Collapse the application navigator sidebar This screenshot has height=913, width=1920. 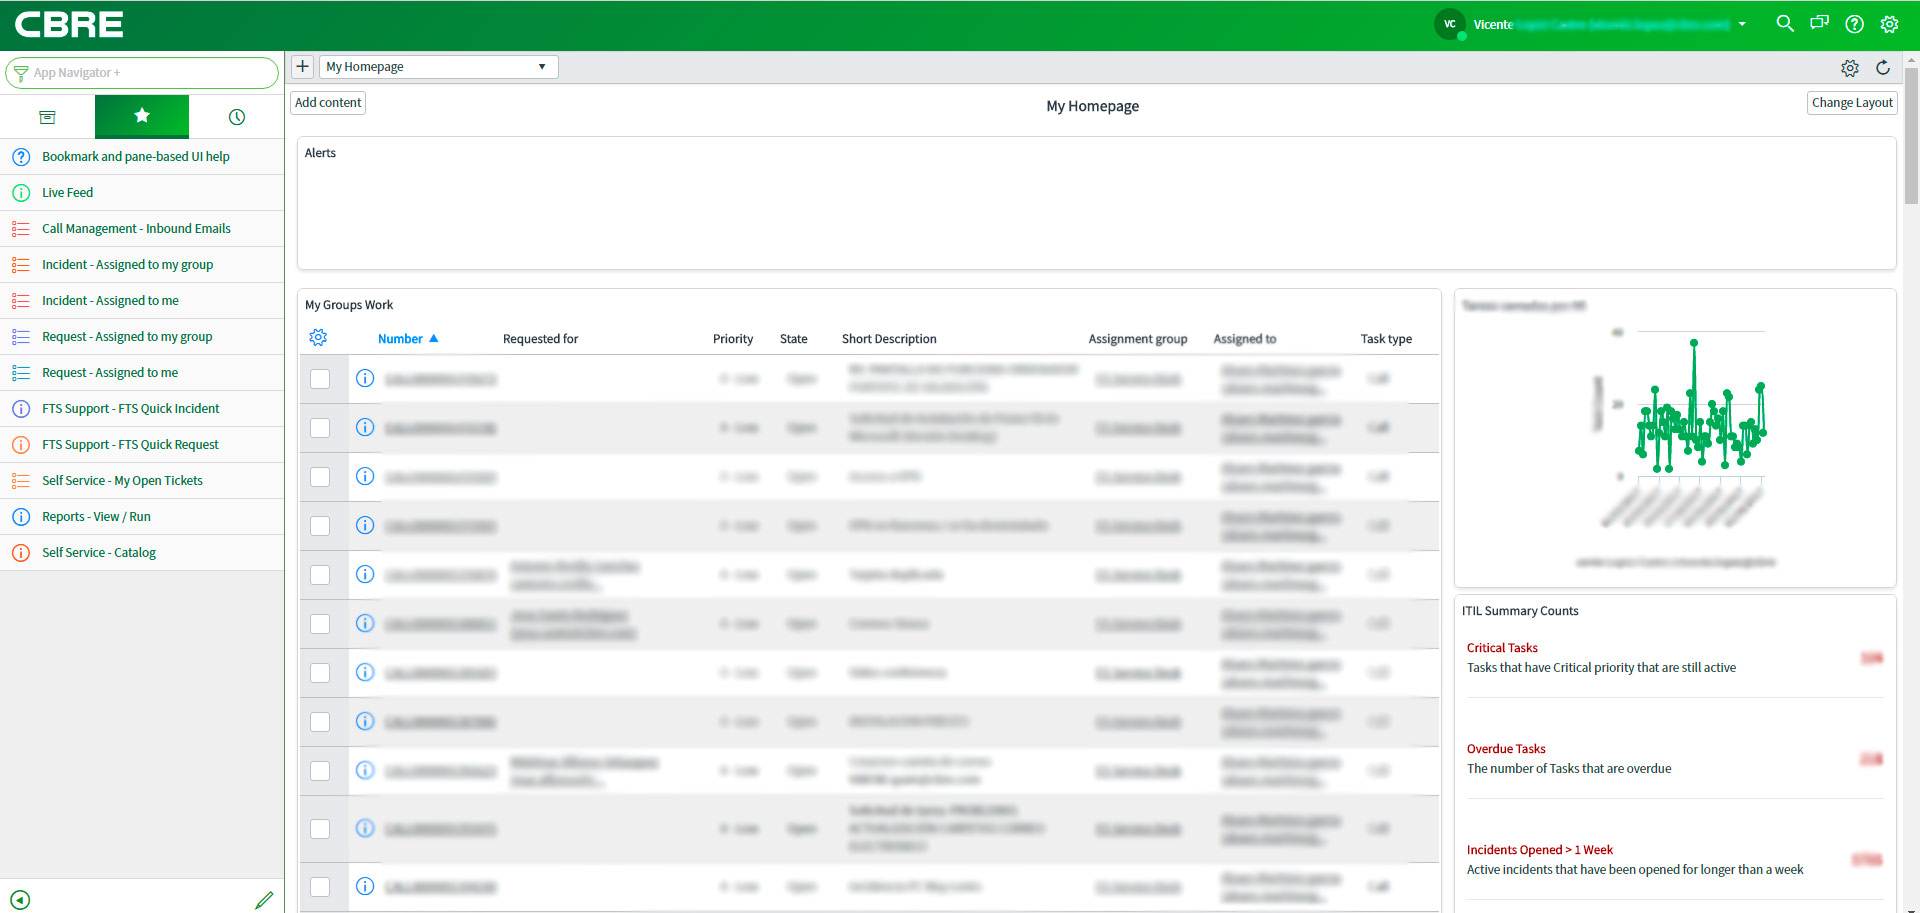(x=20, y=900)
